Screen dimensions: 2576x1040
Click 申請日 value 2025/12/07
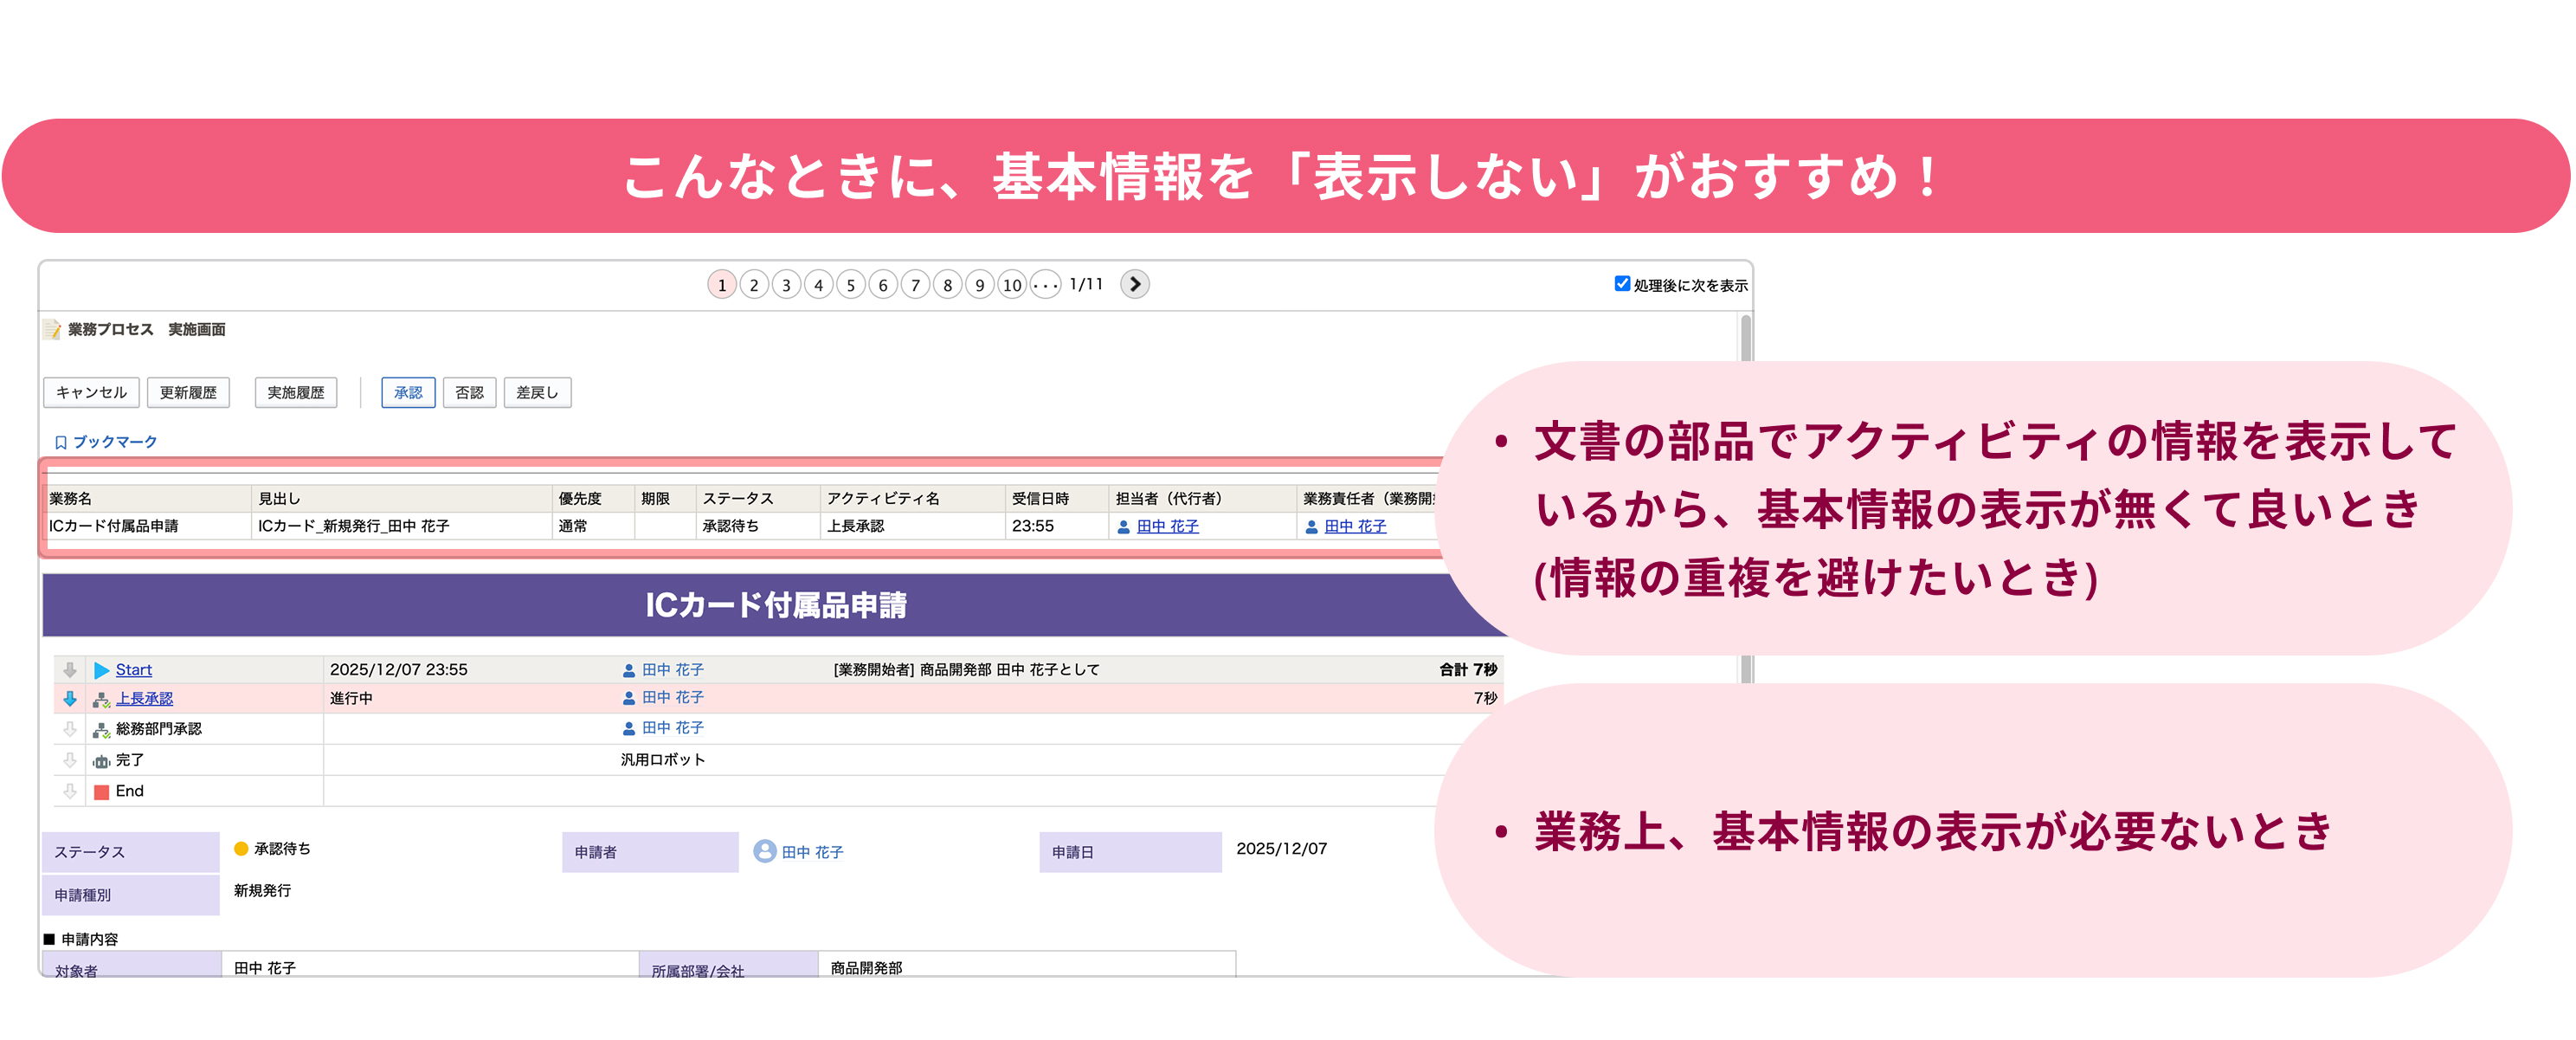pyautogui.click(x=1281, y=848)
